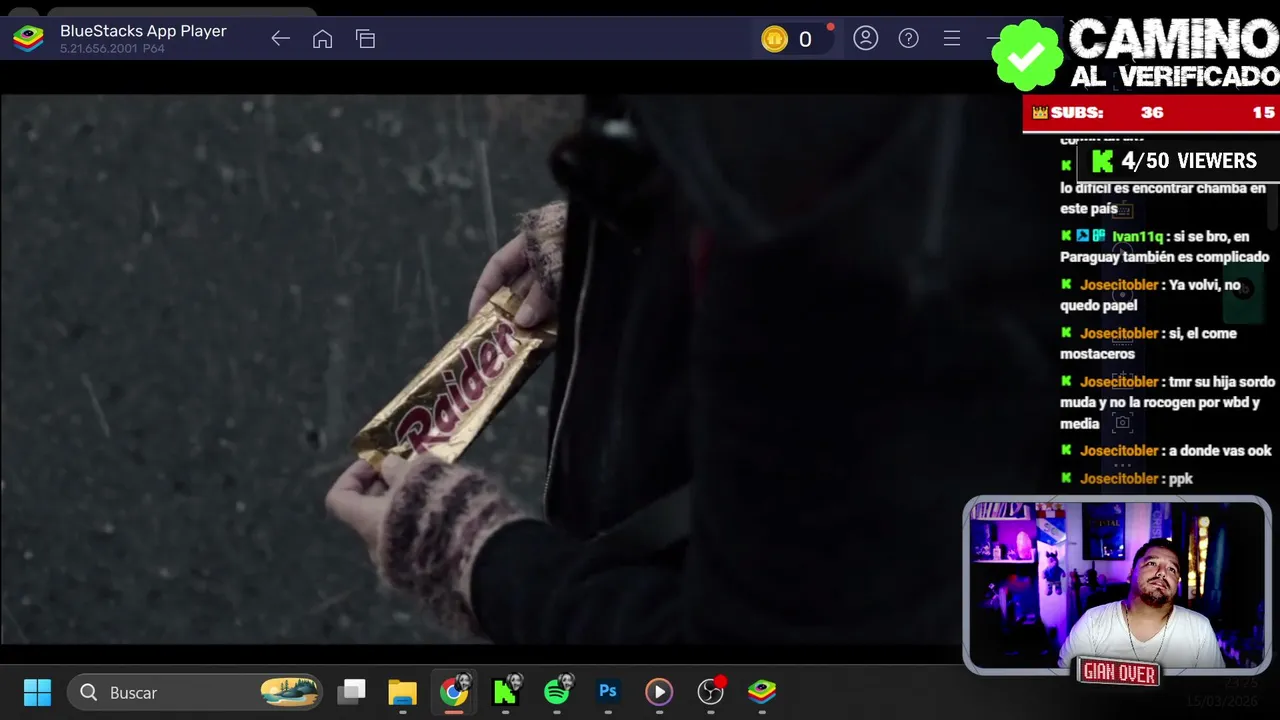
Task: Click chat message 'si, el come mostaceros'
Action: [1149, 343]
